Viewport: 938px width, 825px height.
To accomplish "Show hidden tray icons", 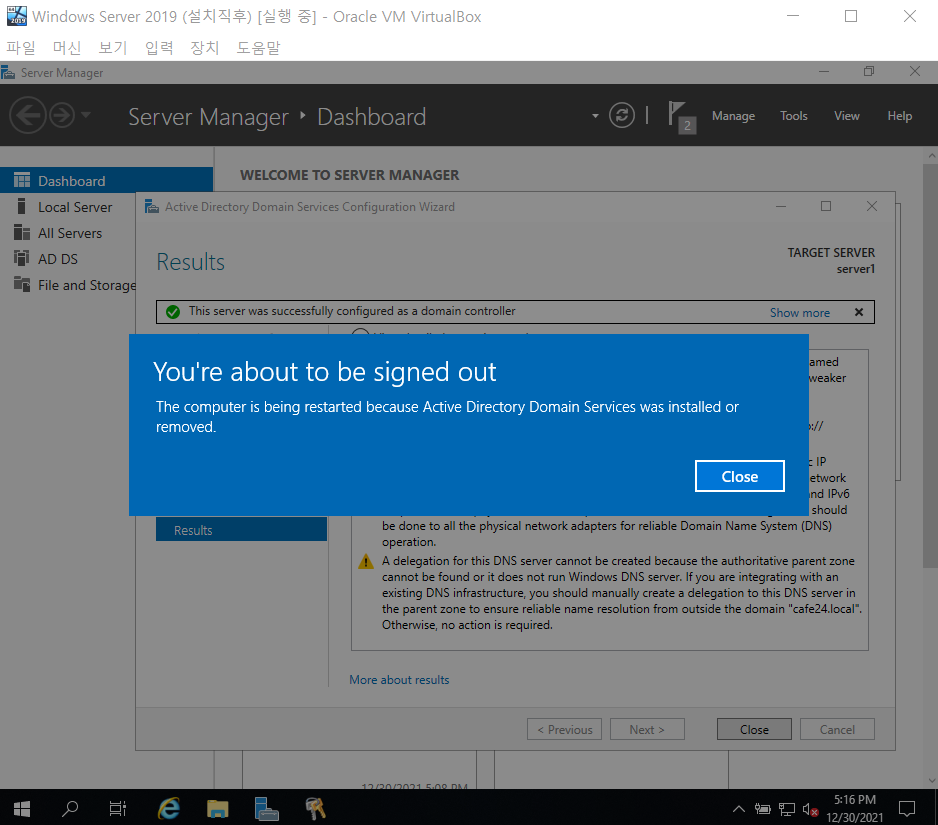I will pyautogui.click(x=739, y=809).
